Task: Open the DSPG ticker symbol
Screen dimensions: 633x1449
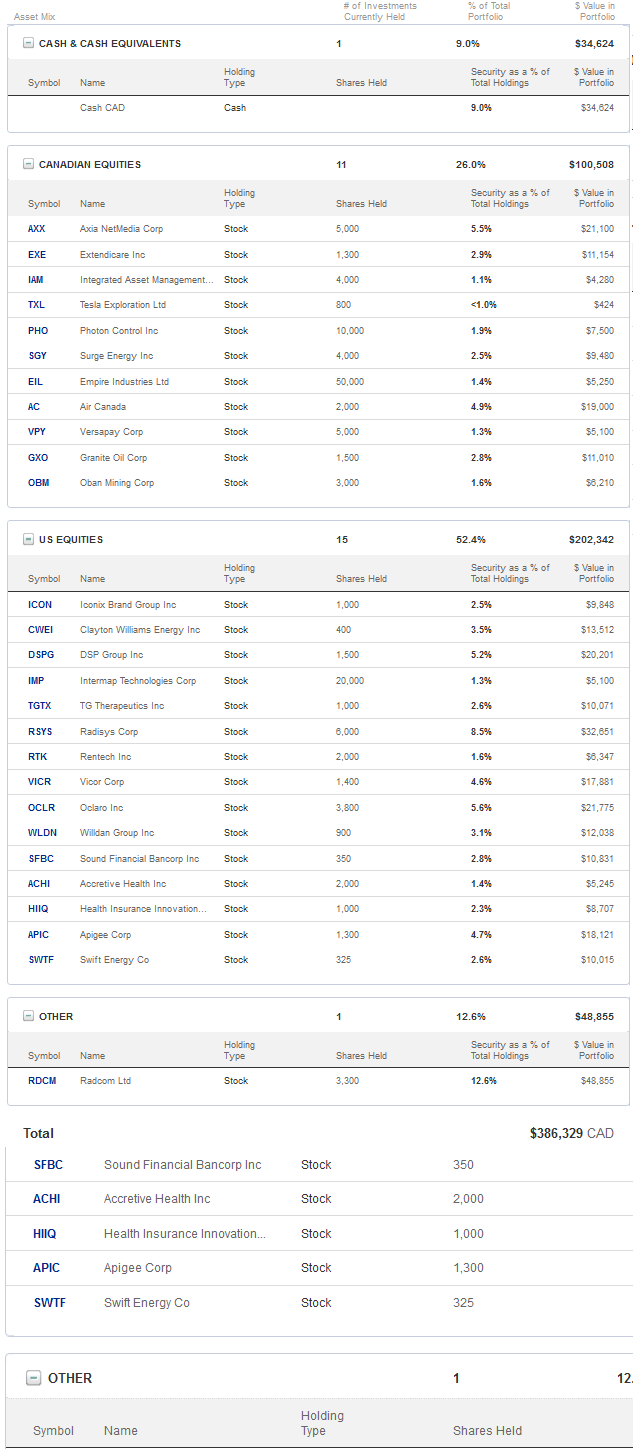Action: tap(41, 655)
